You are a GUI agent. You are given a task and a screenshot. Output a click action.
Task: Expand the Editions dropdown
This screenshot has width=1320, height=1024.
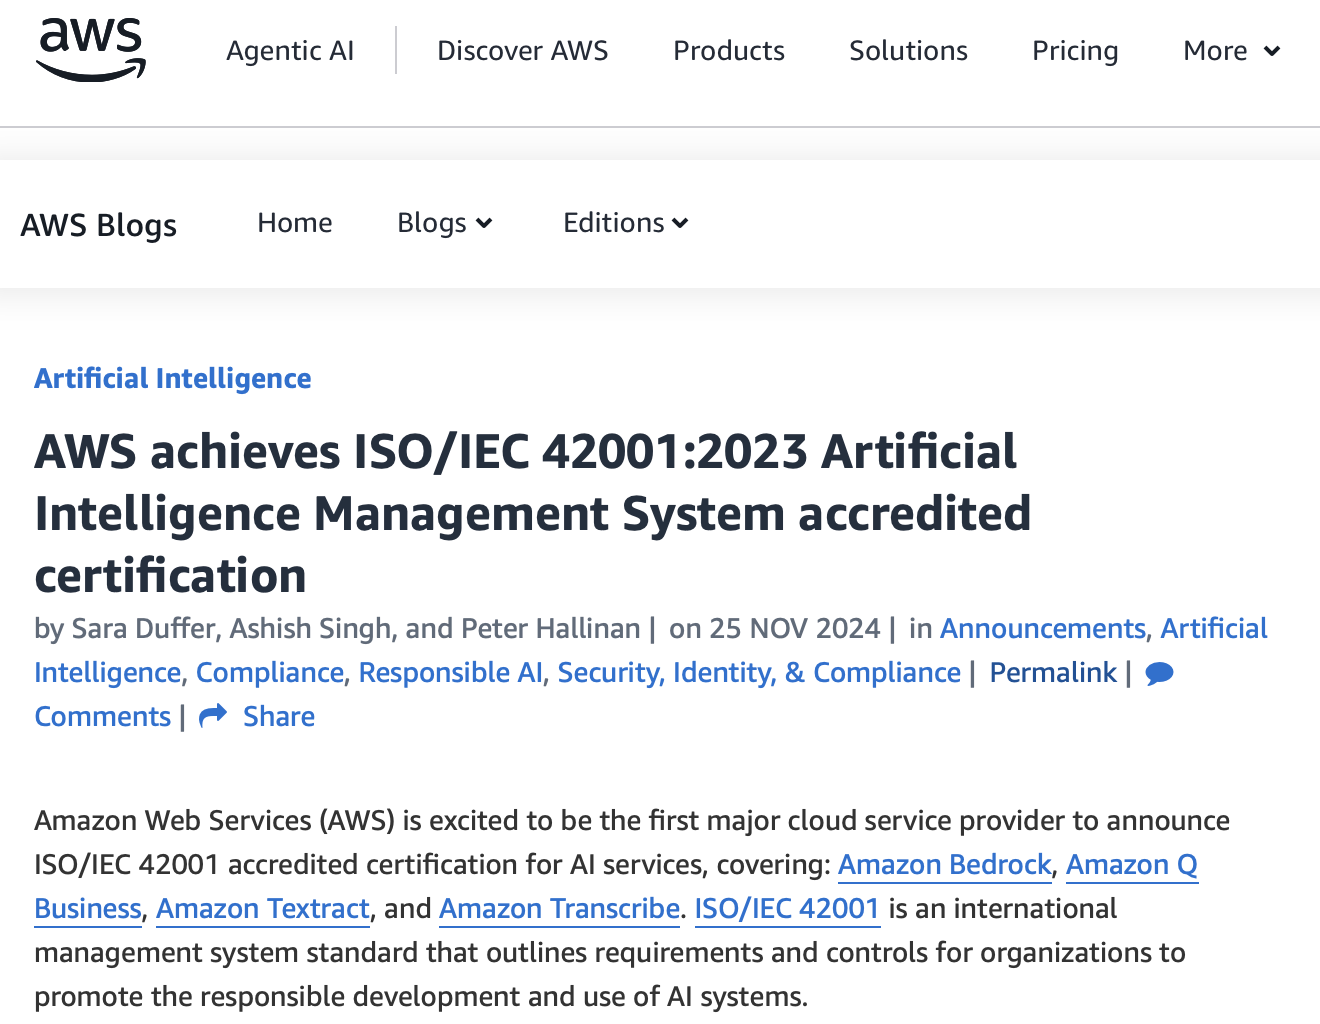625,223
